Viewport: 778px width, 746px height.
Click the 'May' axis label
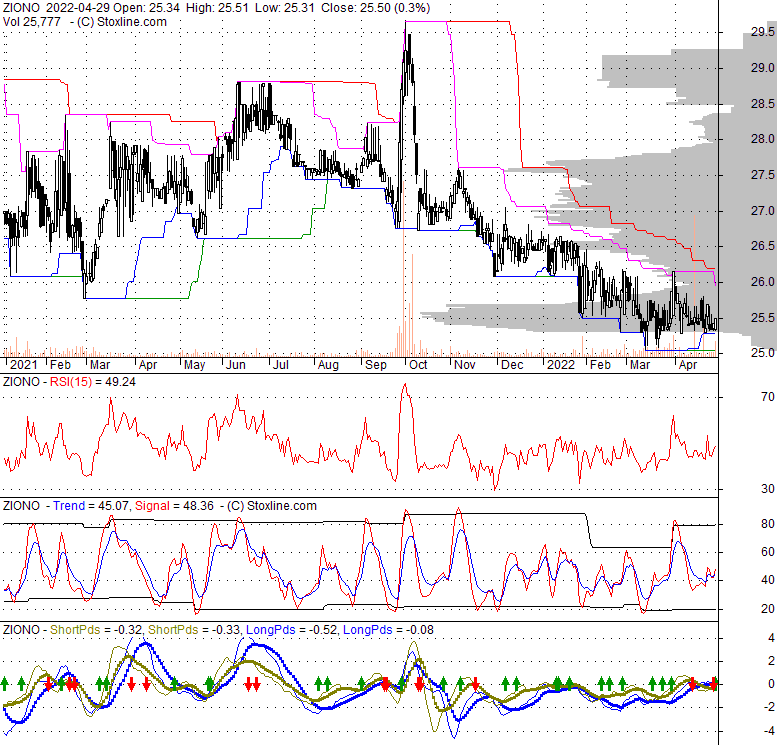(194, 365)
